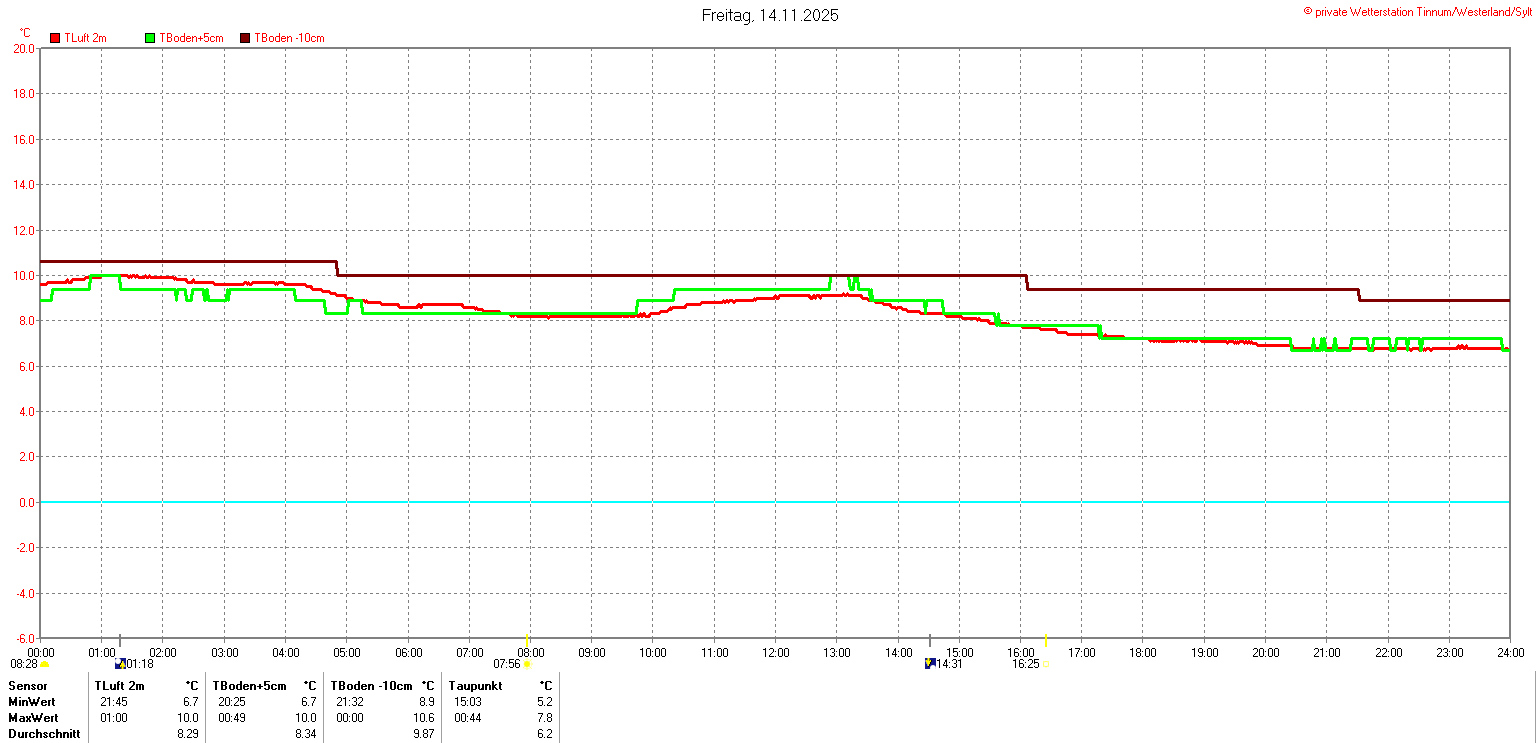
Task: Click the yellow sunrise tick on the time axis
Action: point(527,640)
